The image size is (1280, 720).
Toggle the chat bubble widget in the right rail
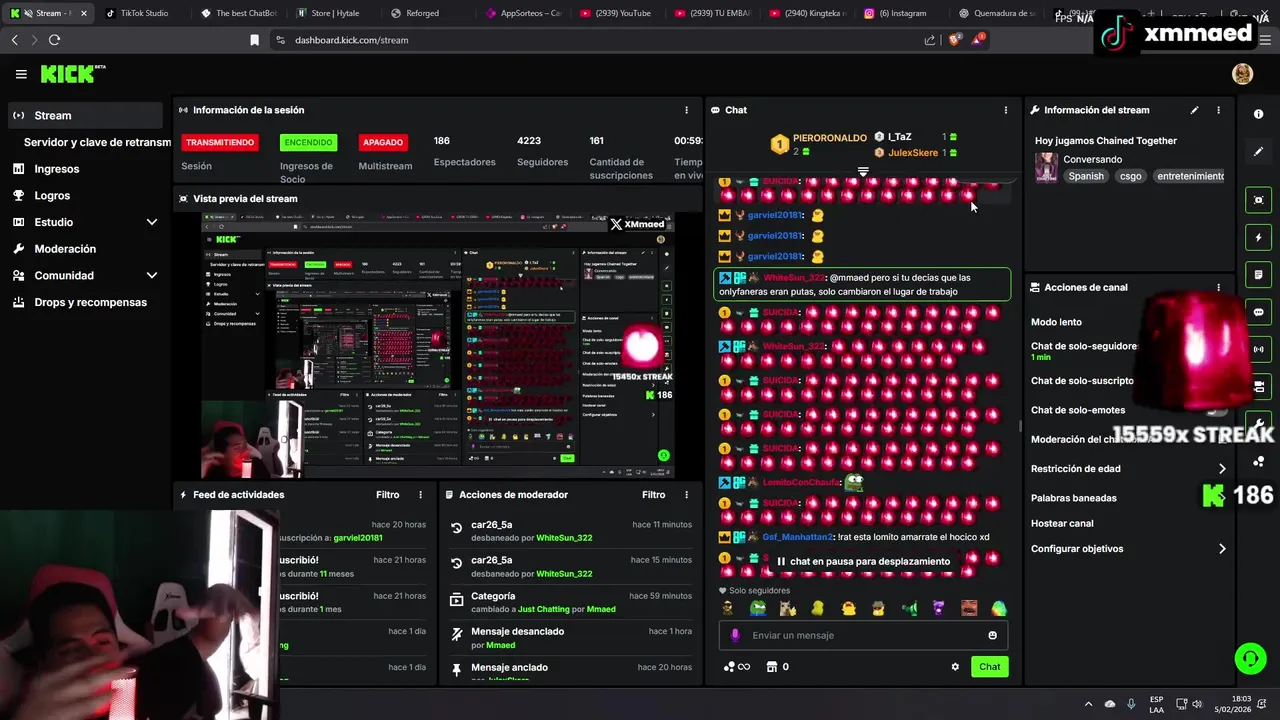pos(1259,312)
